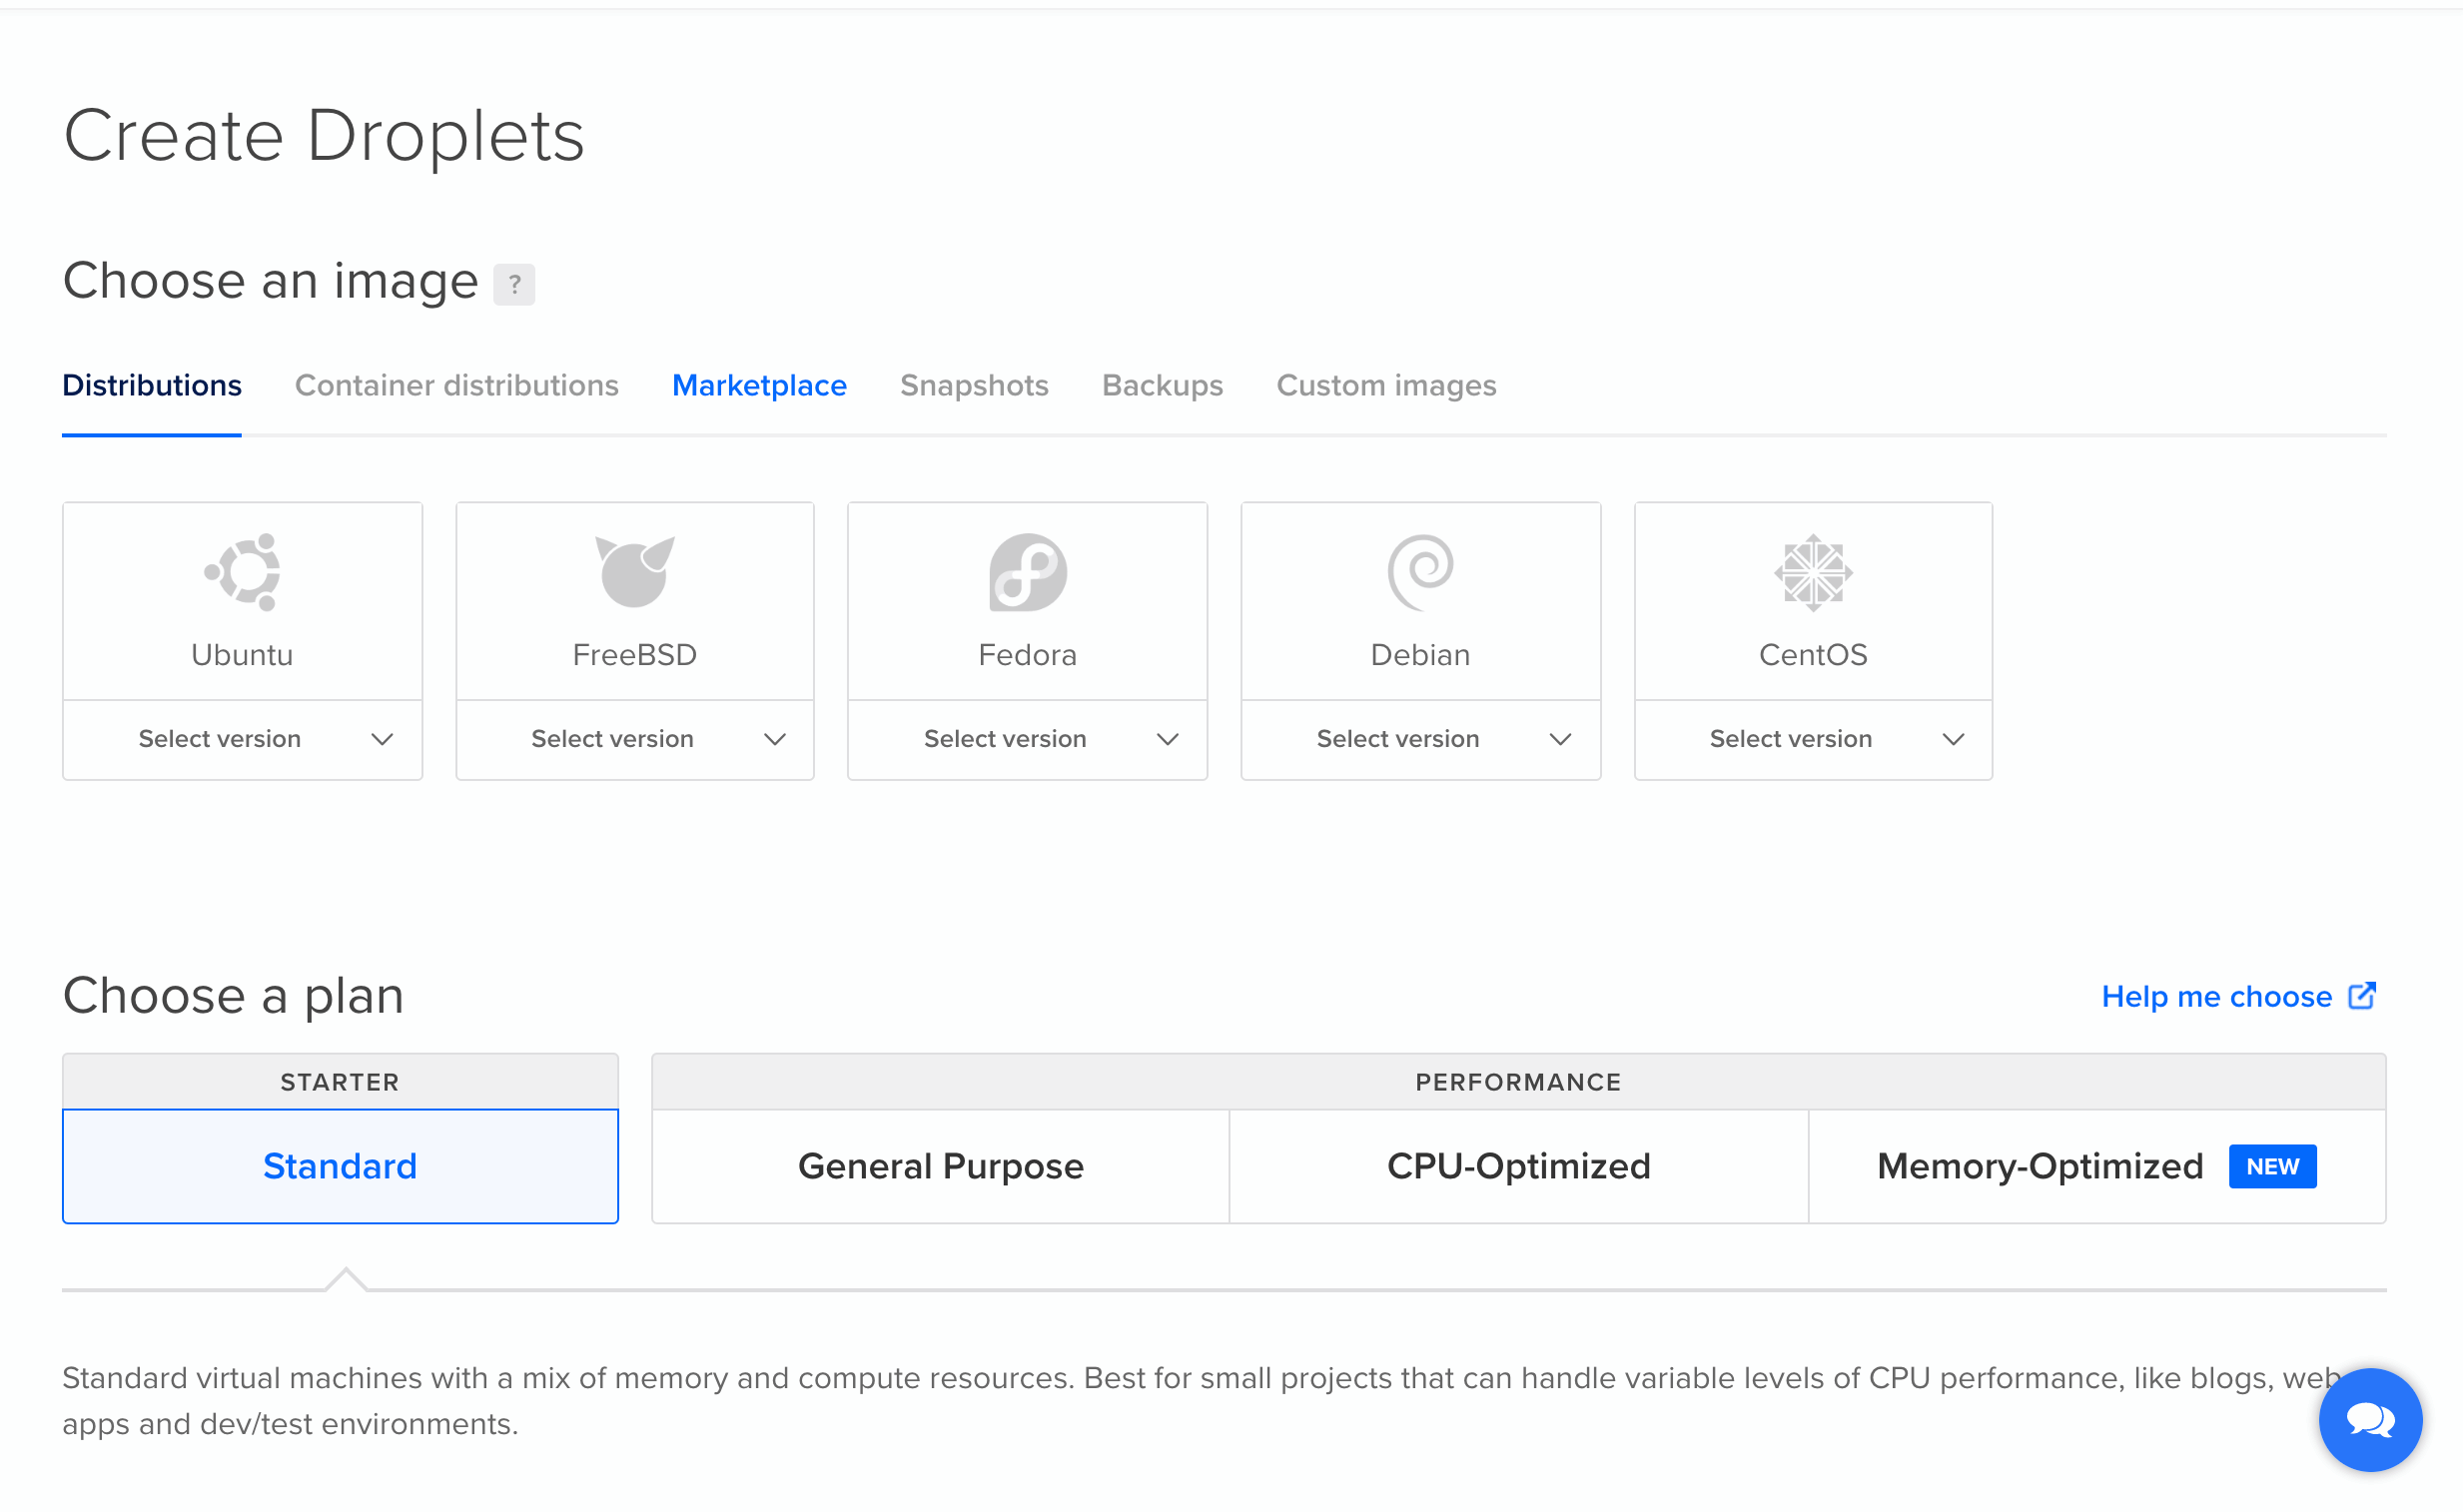Screen dimensions: 2463x1512
Task: Choose the Fedora logo icon
Action: (x=1027, y=572)
